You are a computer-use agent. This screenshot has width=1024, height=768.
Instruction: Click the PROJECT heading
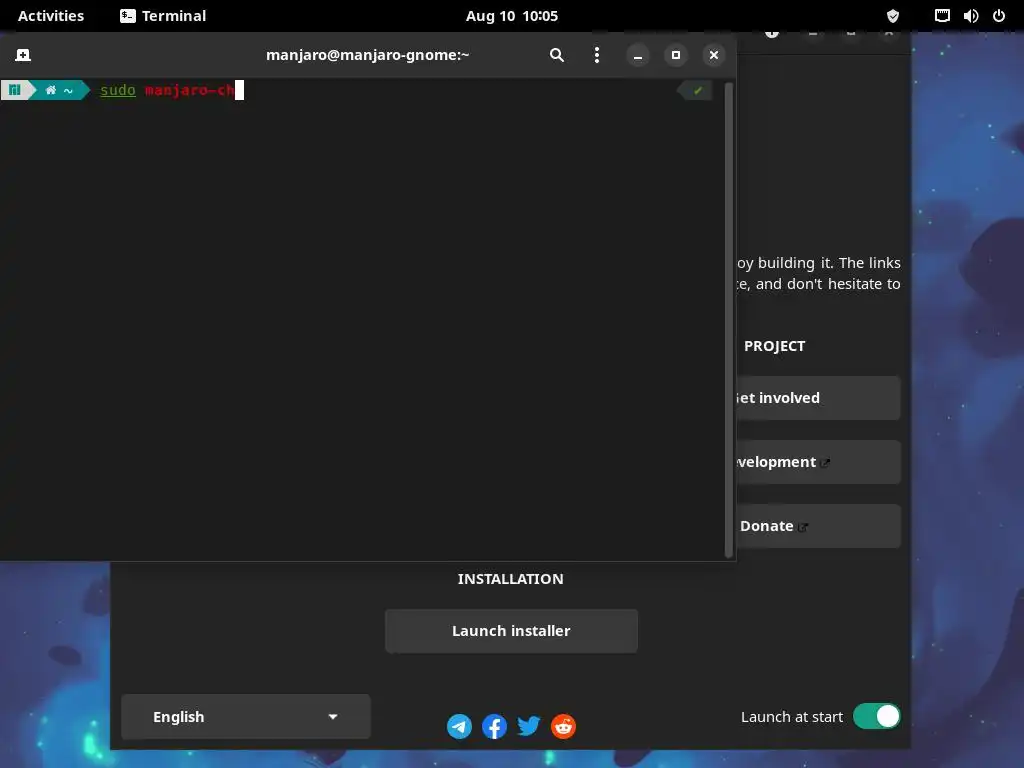[x=775, y=346]
